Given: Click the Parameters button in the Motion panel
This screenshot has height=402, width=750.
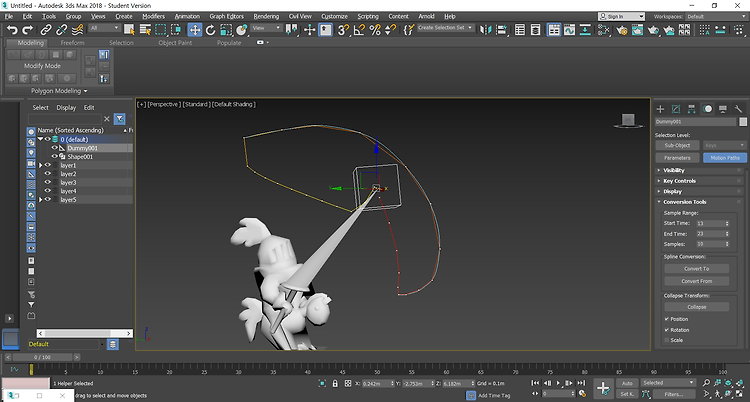Looking at the screenshot, I should click(677, 157).
